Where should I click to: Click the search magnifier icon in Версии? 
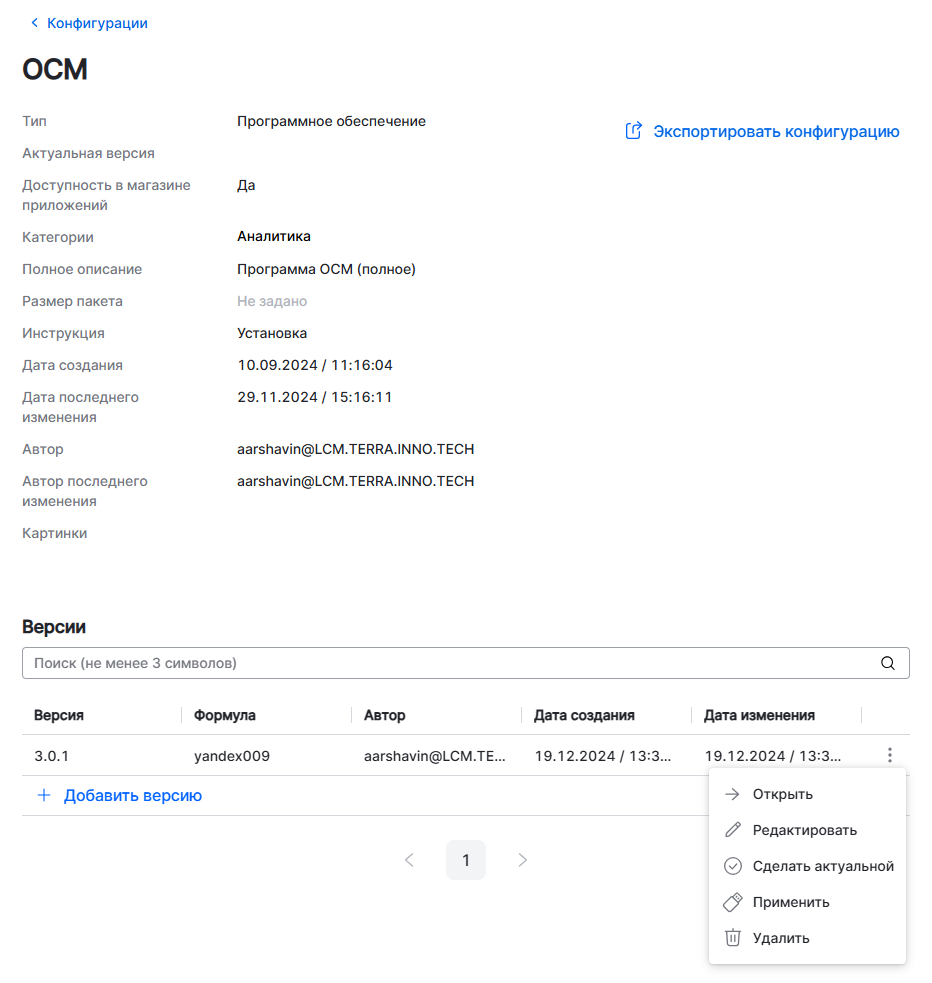click(x=887, y=663)
